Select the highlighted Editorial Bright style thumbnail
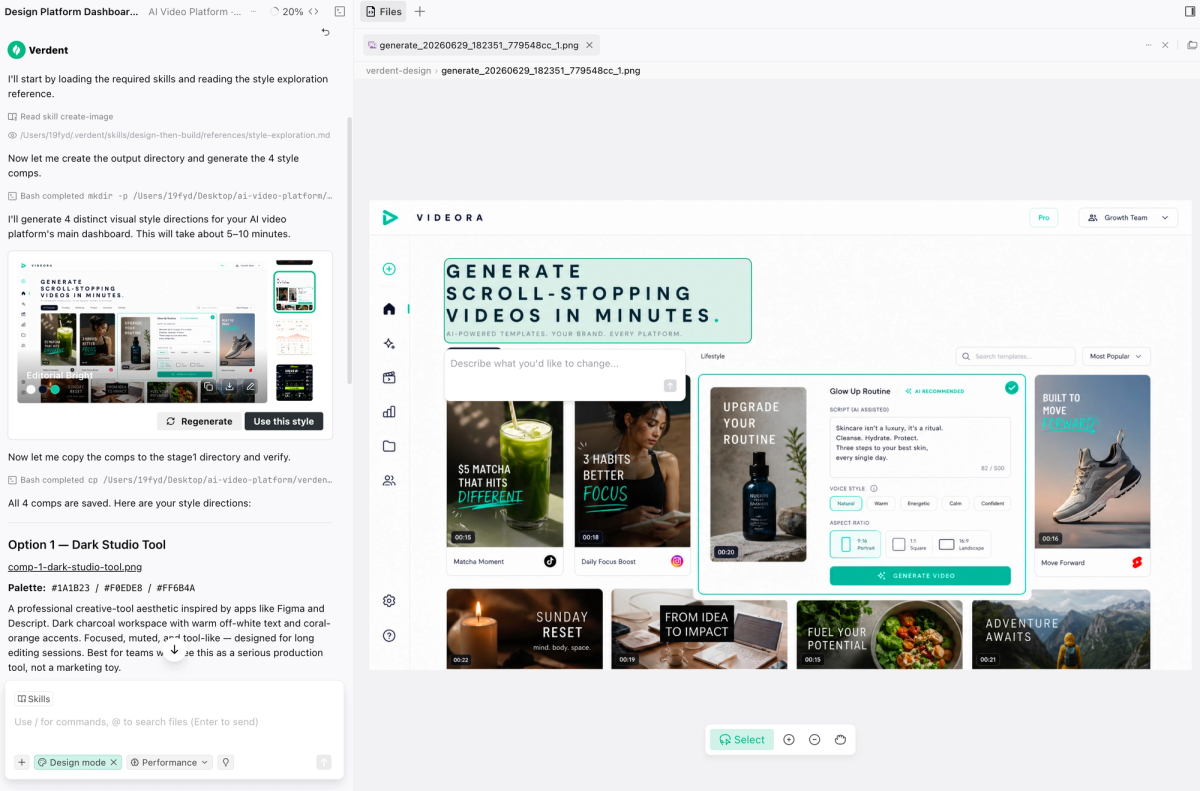1200x791 pixels. [x=294, y=292]
